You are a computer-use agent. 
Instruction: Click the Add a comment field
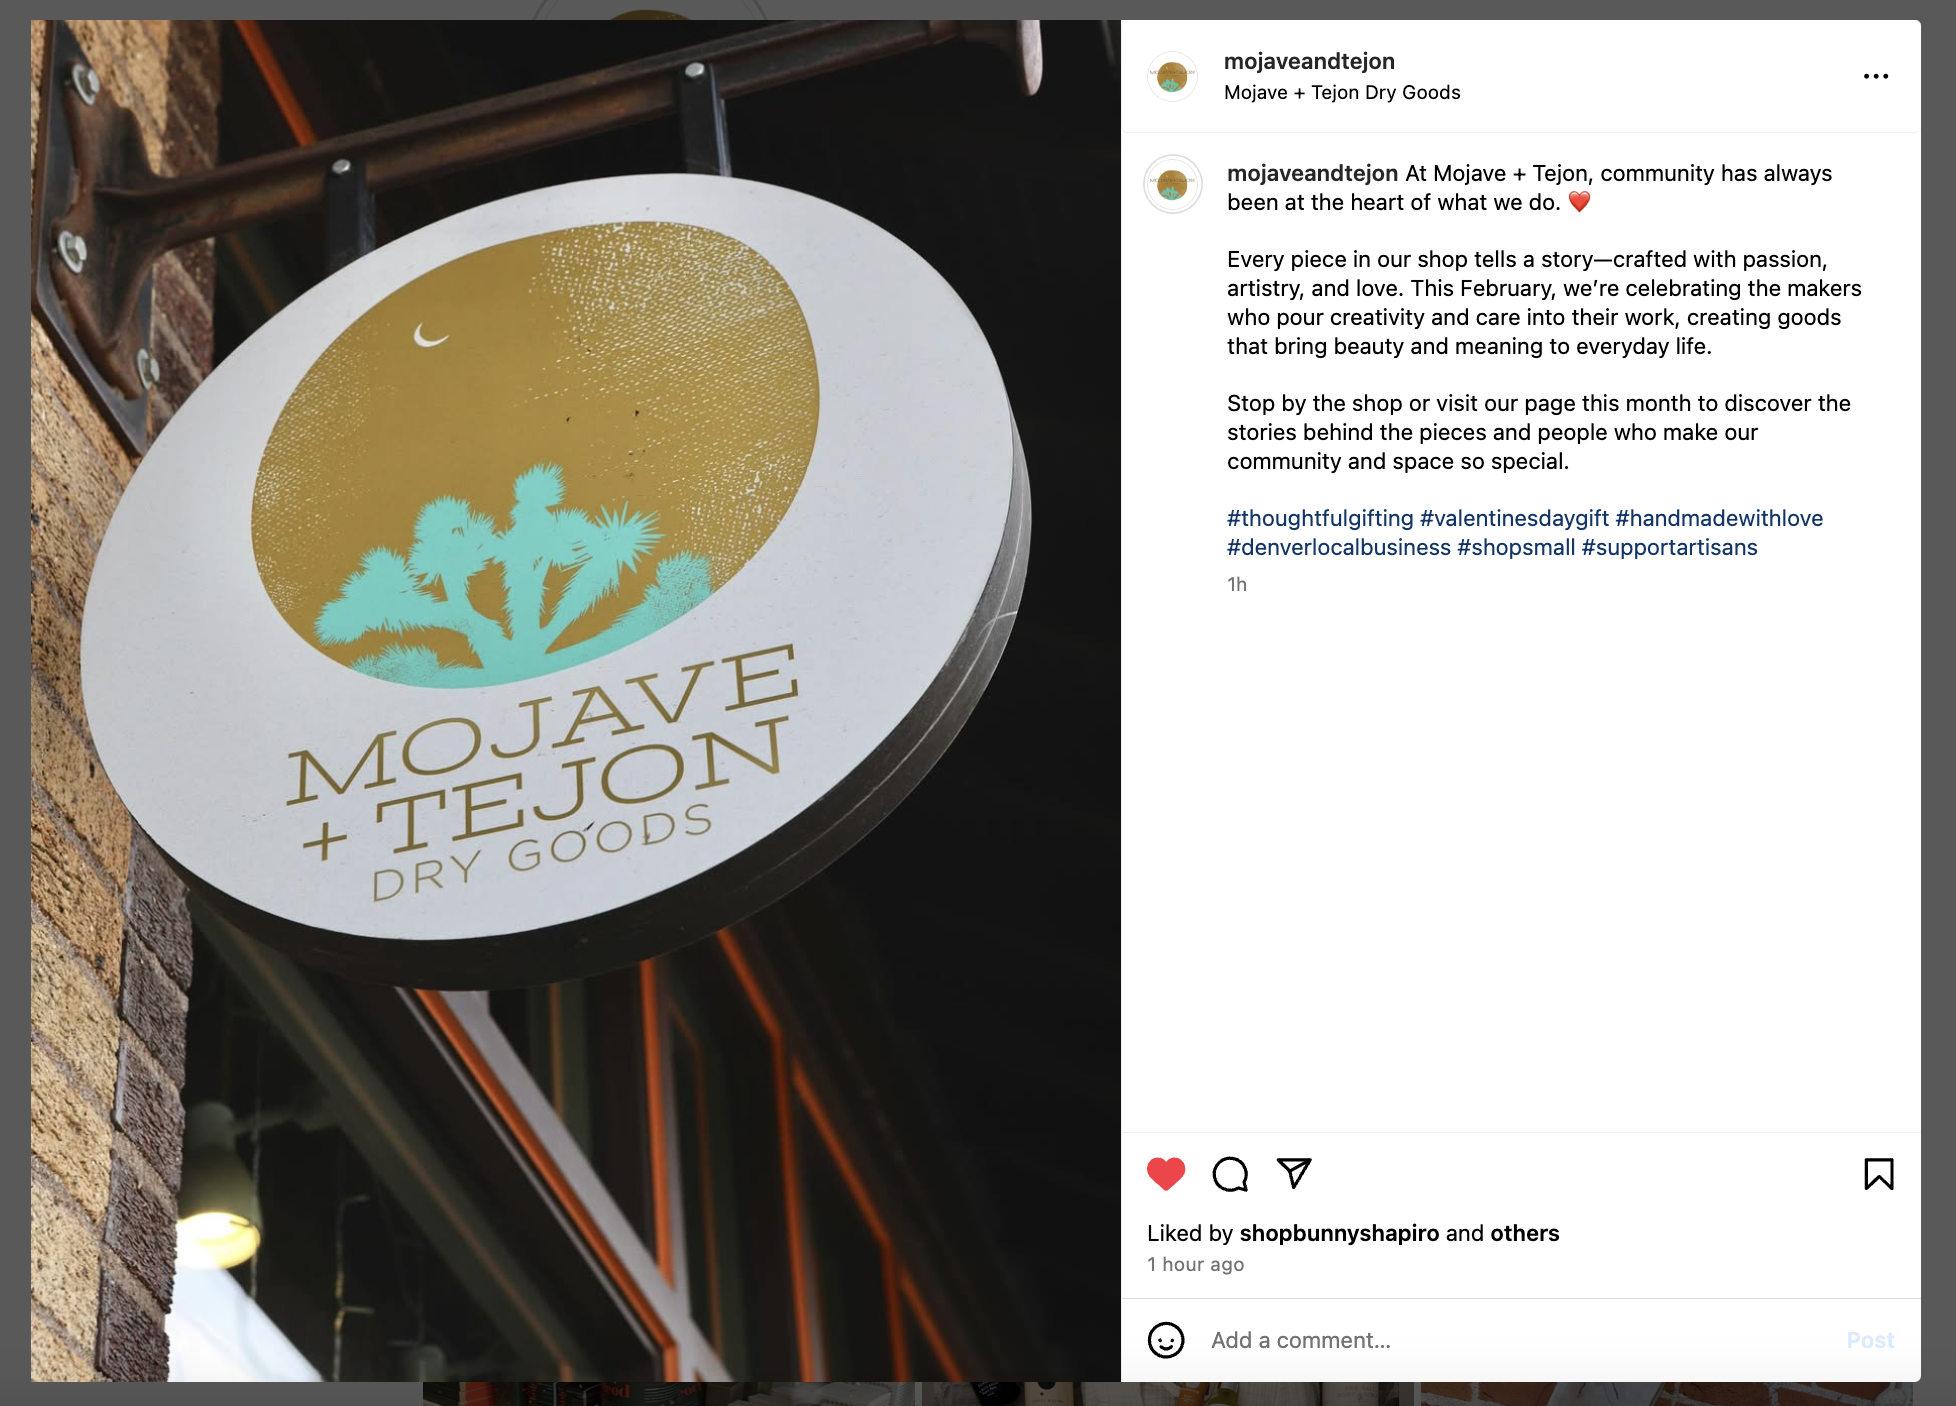[x=1519, y=1340]
